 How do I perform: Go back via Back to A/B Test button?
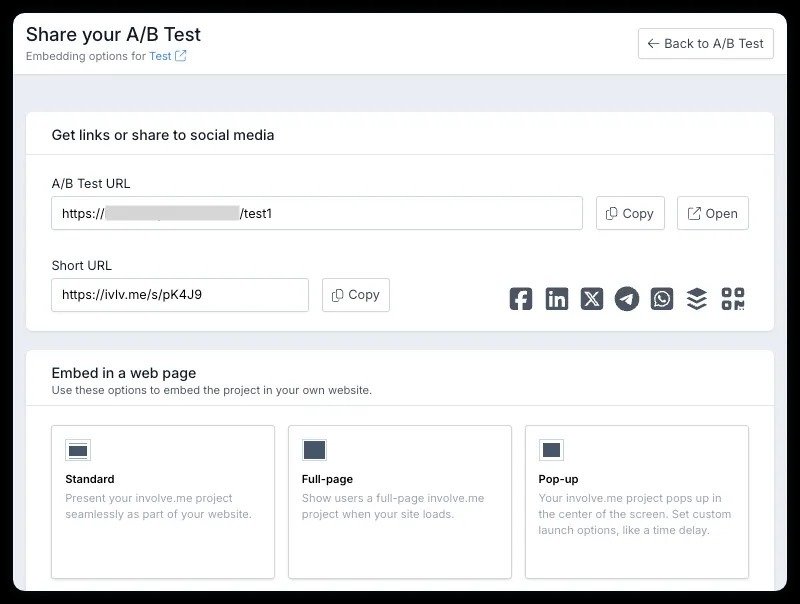706,43
